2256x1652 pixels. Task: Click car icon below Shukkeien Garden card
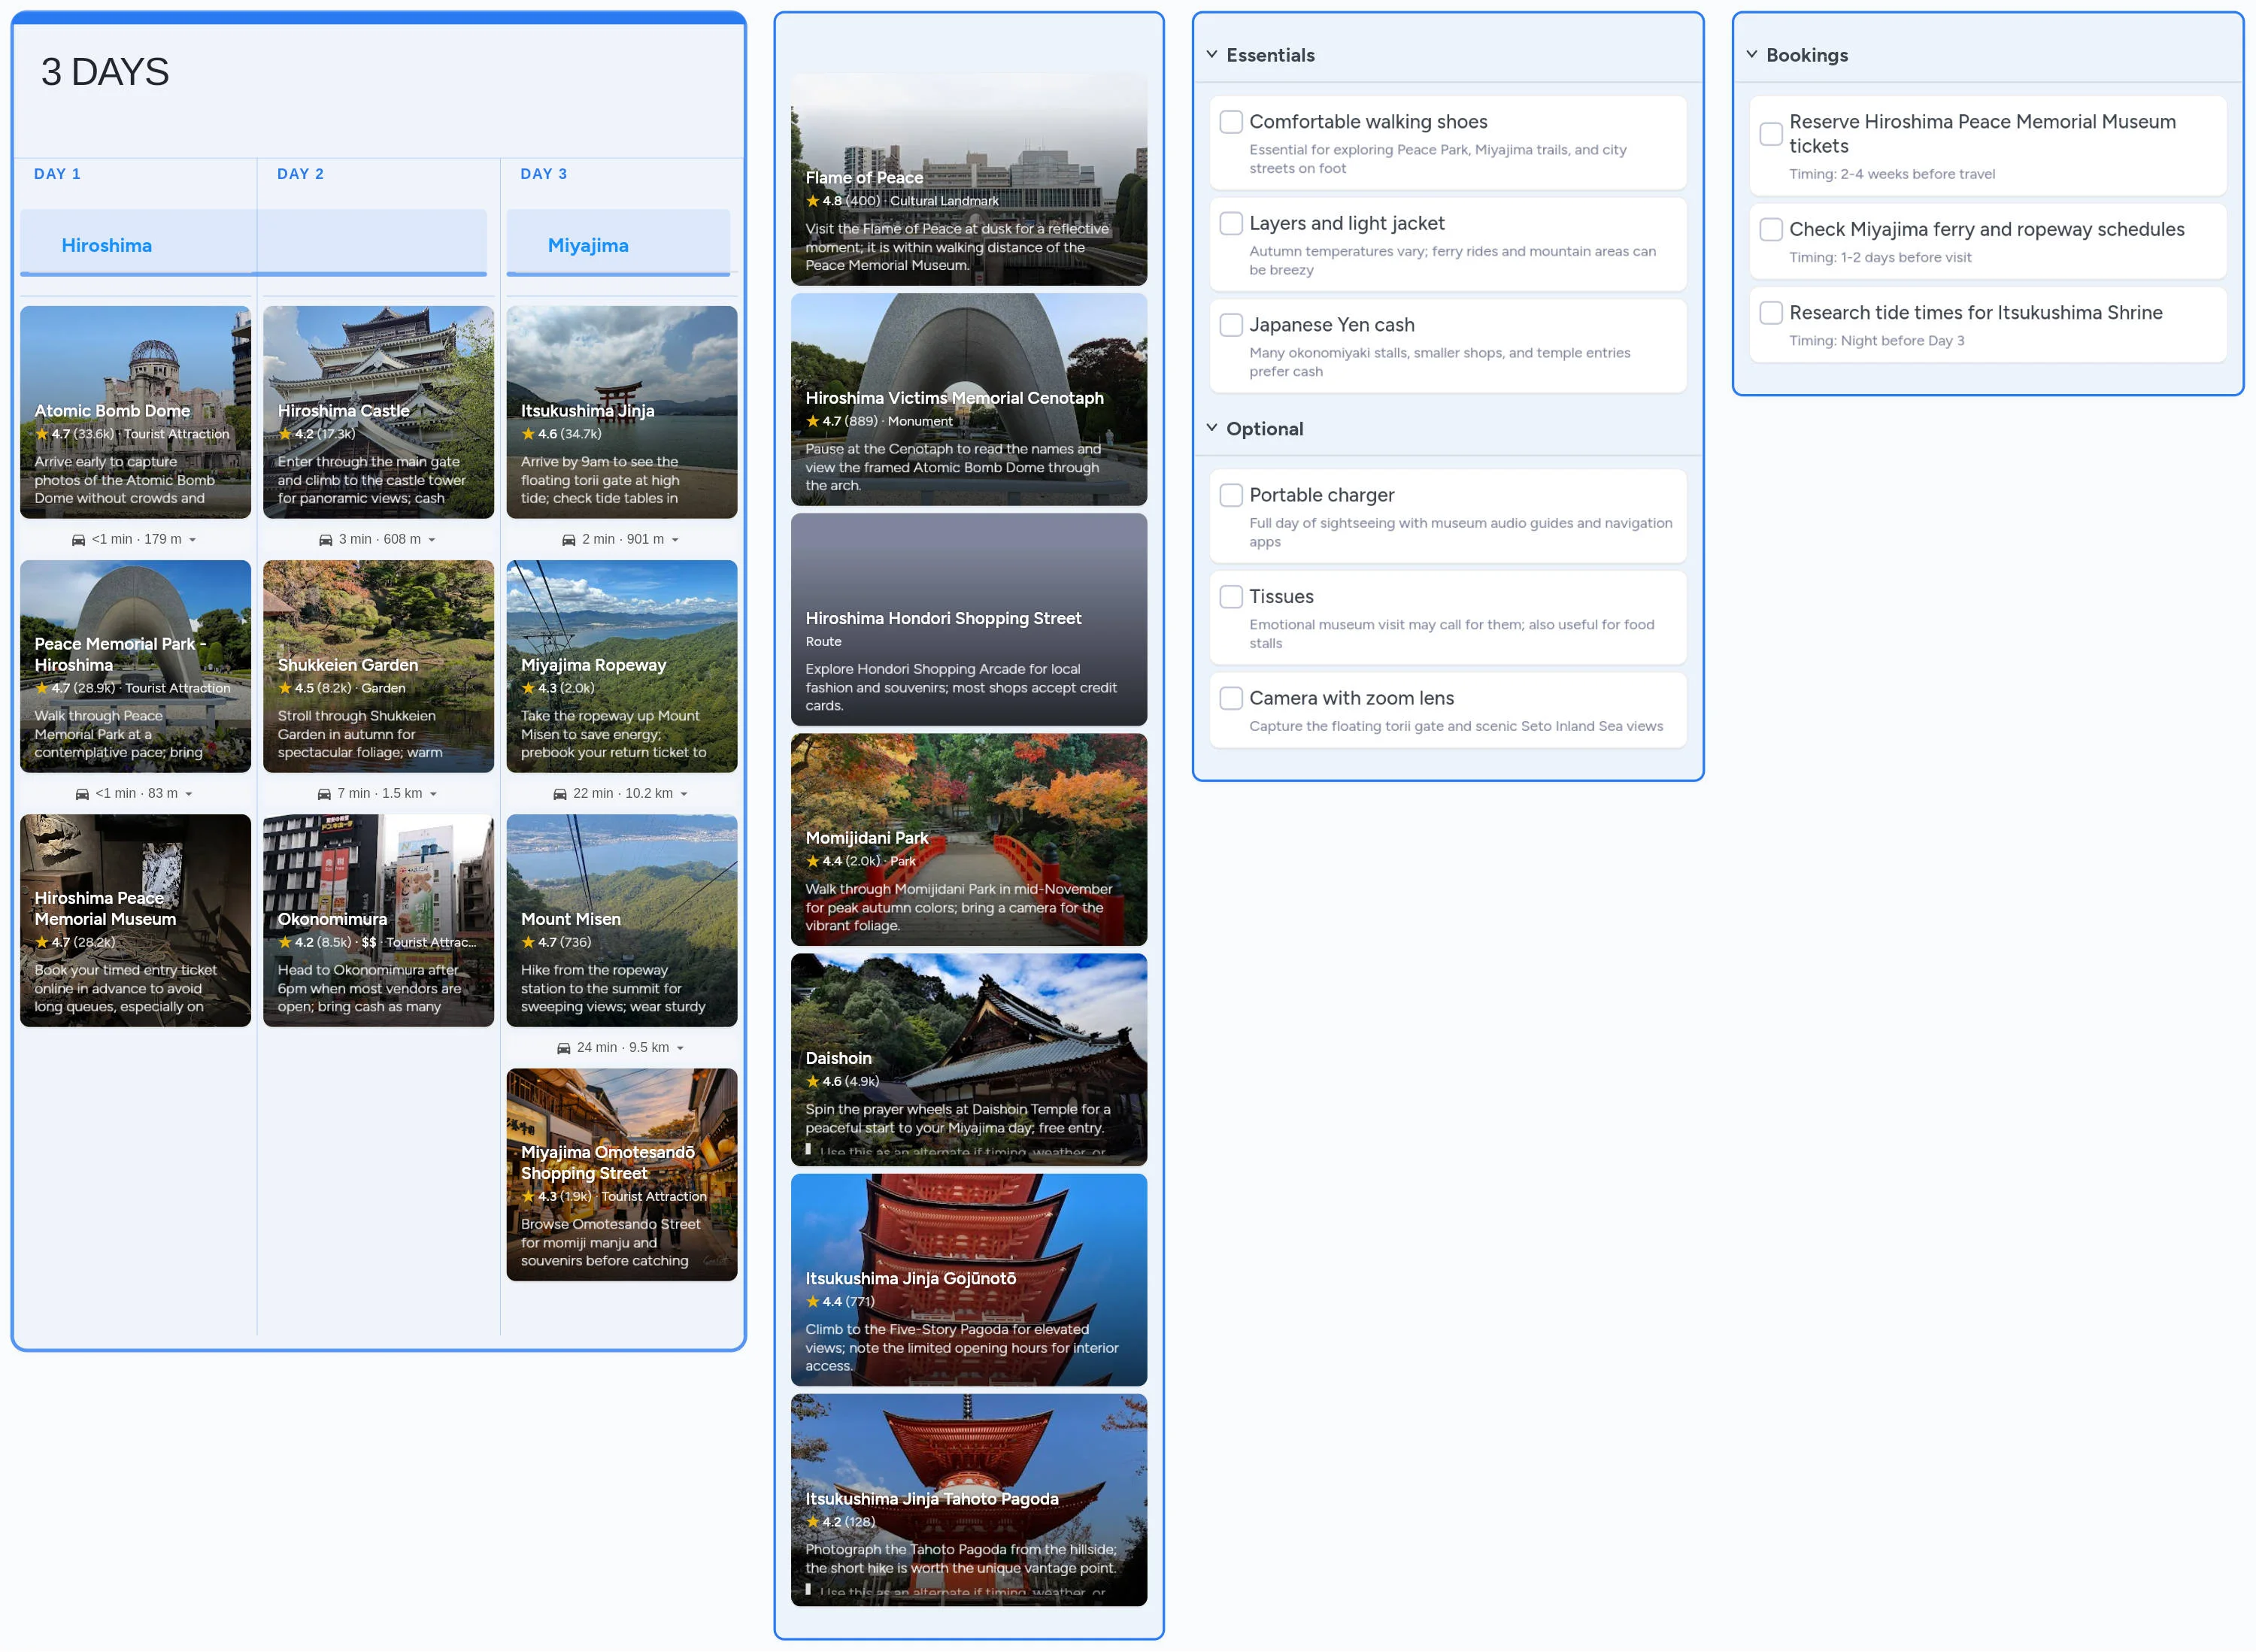coord(324,794)
